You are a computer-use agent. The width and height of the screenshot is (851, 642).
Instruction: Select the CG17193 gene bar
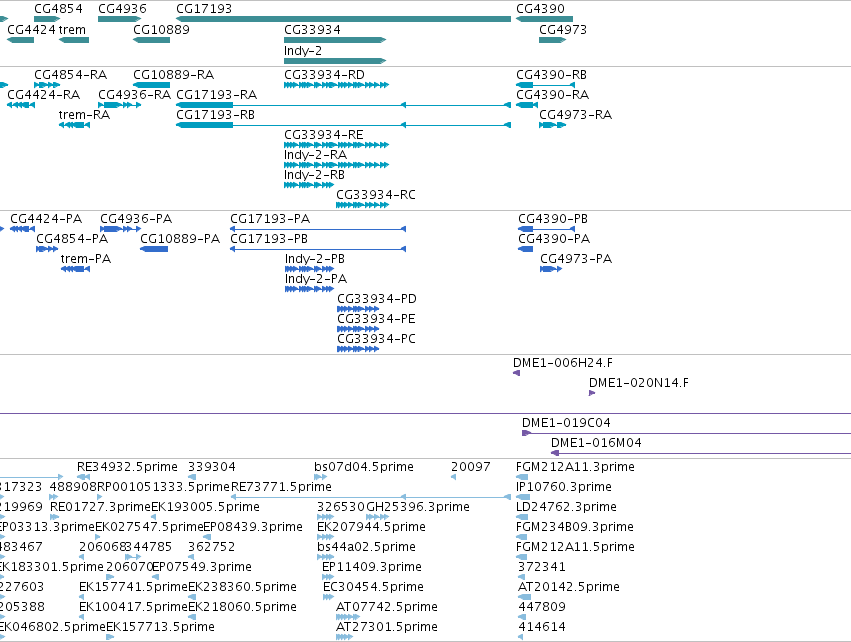(x=344, y=19)
